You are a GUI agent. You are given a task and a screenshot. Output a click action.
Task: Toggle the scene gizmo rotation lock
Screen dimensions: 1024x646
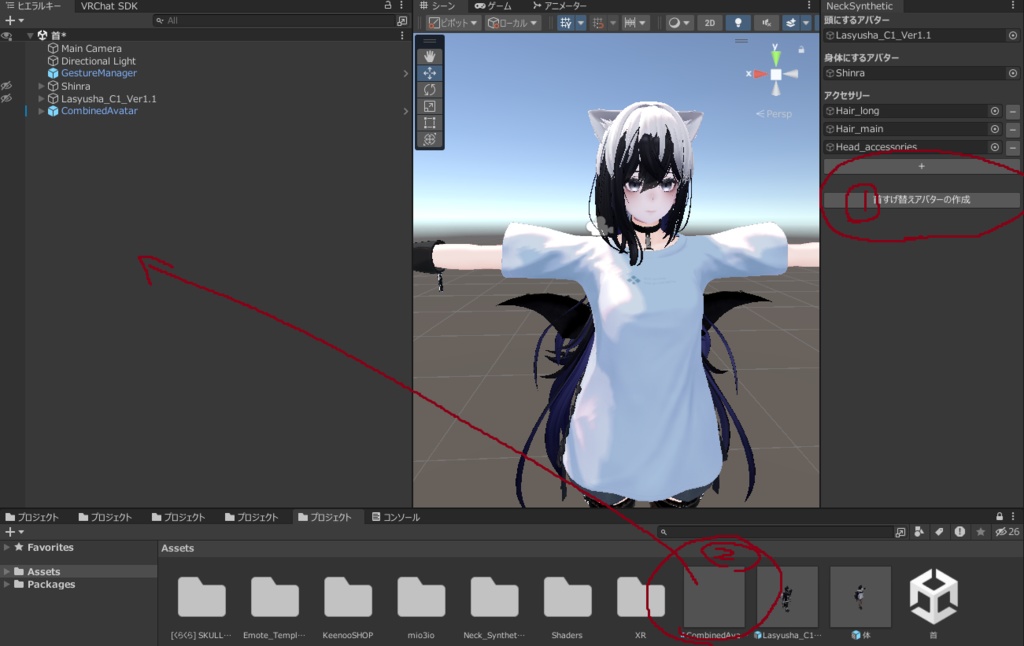[x=801, y=50]
